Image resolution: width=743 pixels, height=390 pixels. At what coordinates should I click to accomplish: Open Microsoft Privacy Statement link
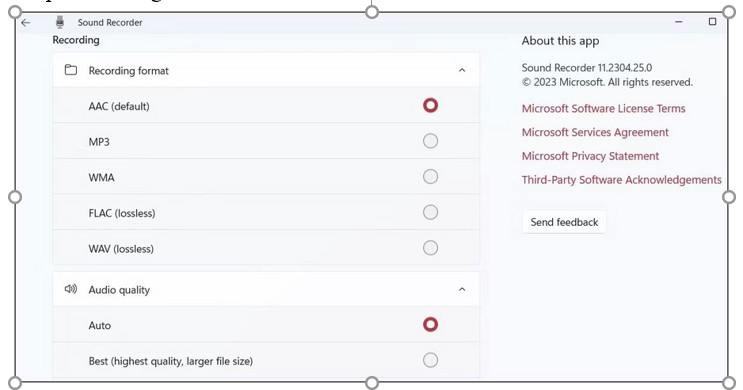590,156
